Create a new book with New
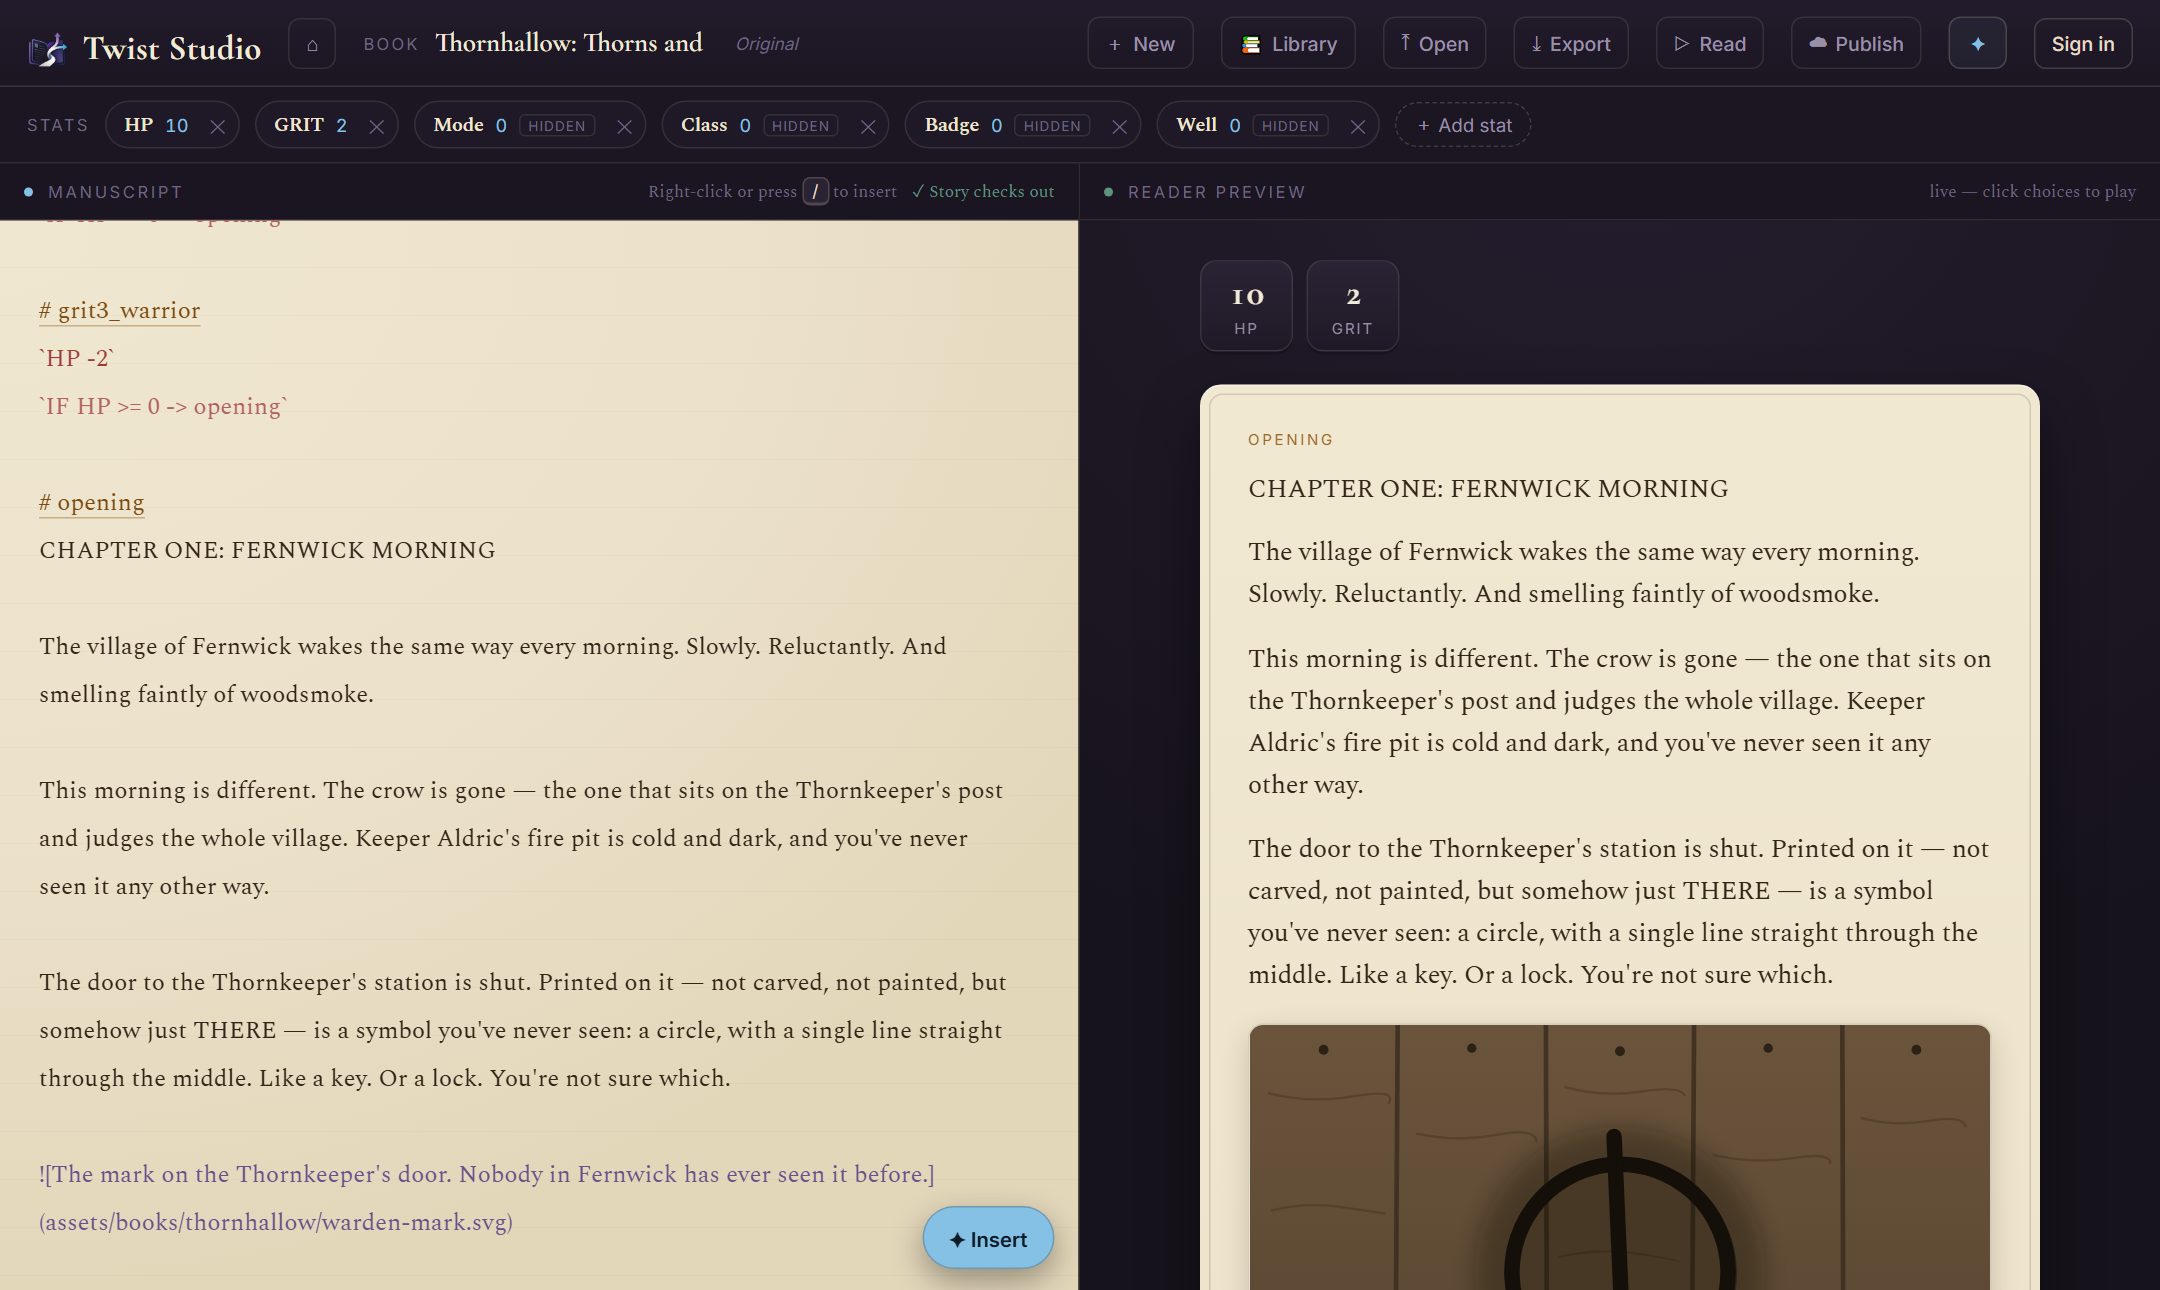This screenshot has width=2160, height=1290. (x=1140, y=44)
